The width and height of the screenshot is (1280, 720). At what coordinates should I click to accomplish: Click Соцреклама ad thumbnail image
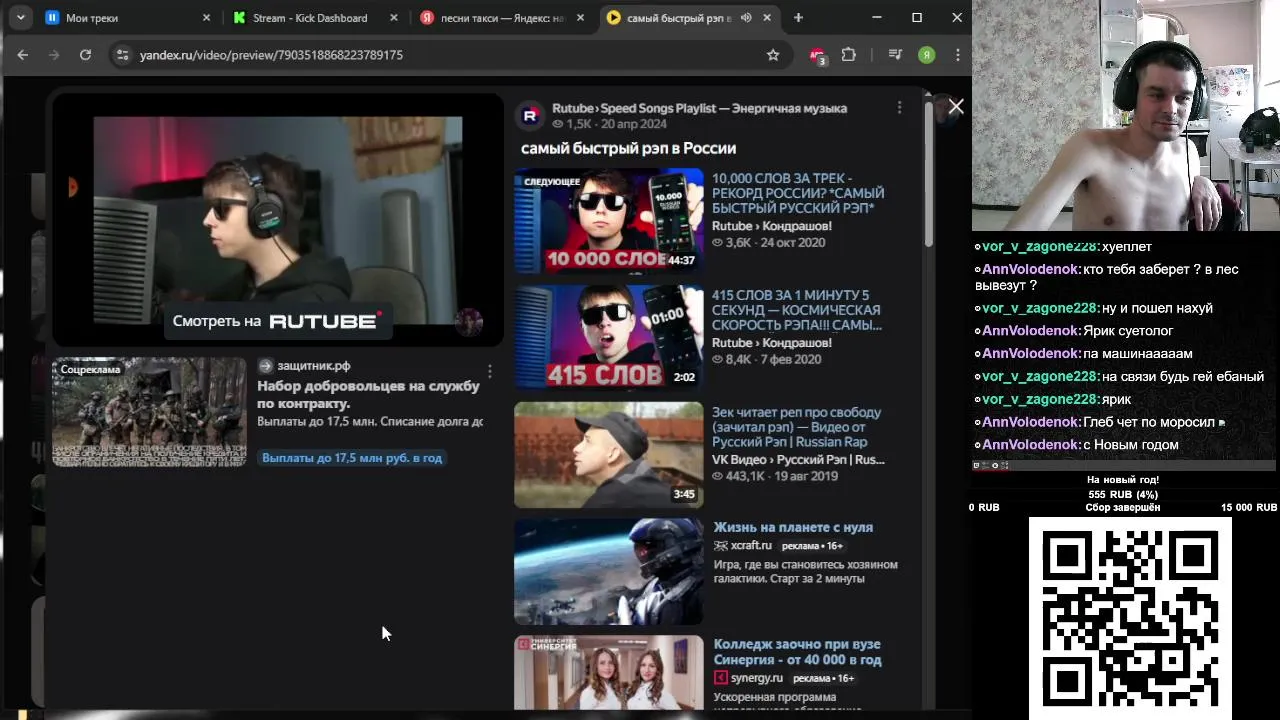(149, 412)
